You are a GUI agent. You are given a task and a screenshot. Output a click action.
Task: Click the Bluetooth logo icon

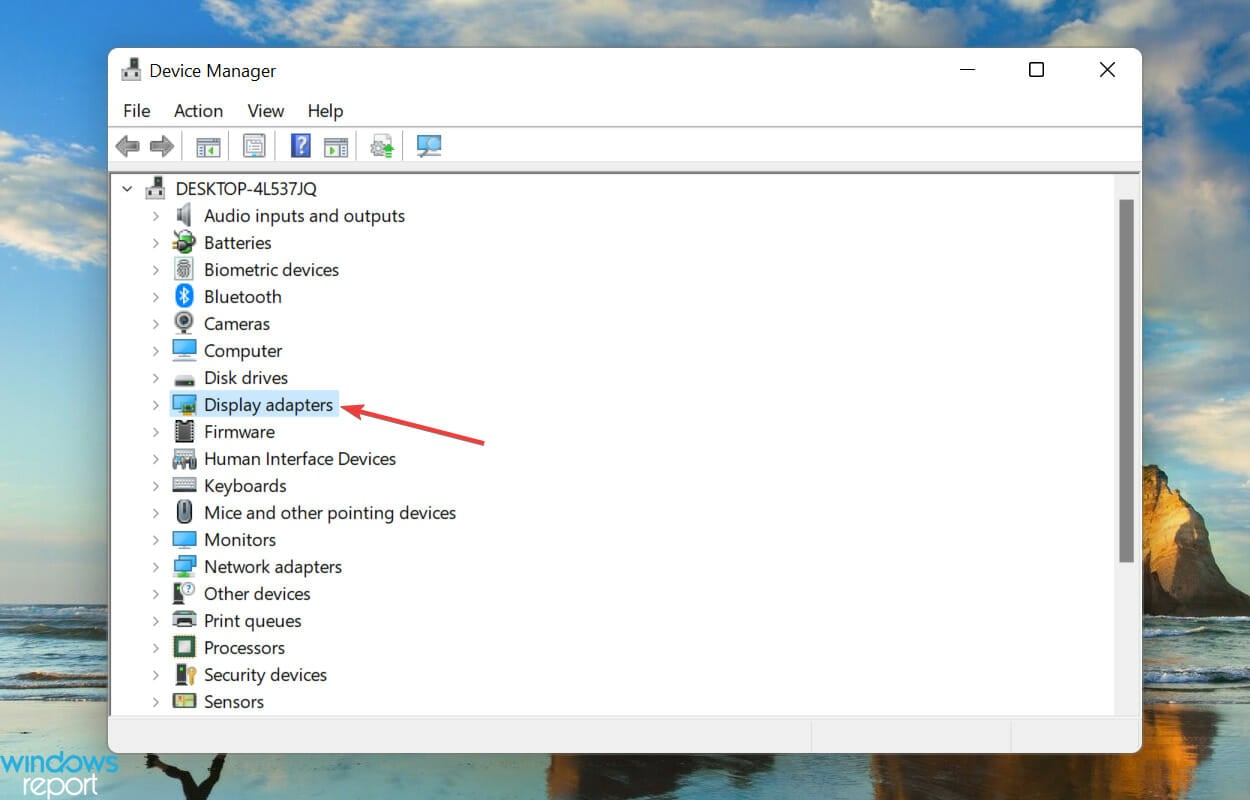(184, 297)
